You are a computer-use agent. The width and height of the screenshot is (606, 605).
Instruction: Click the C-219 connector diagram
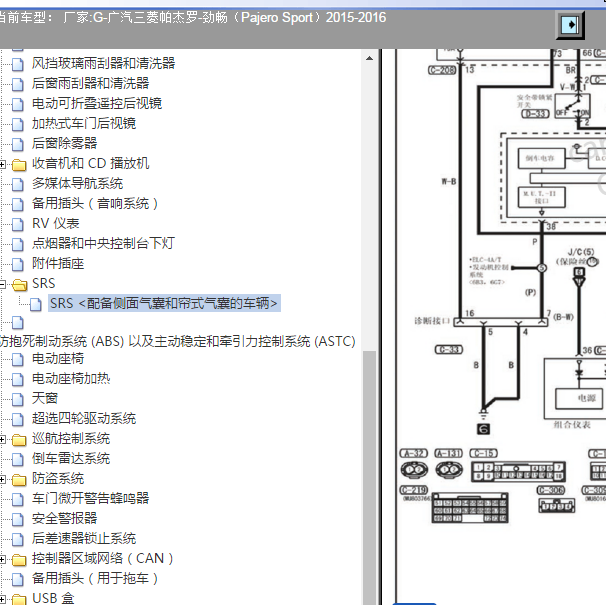point(470,508)
